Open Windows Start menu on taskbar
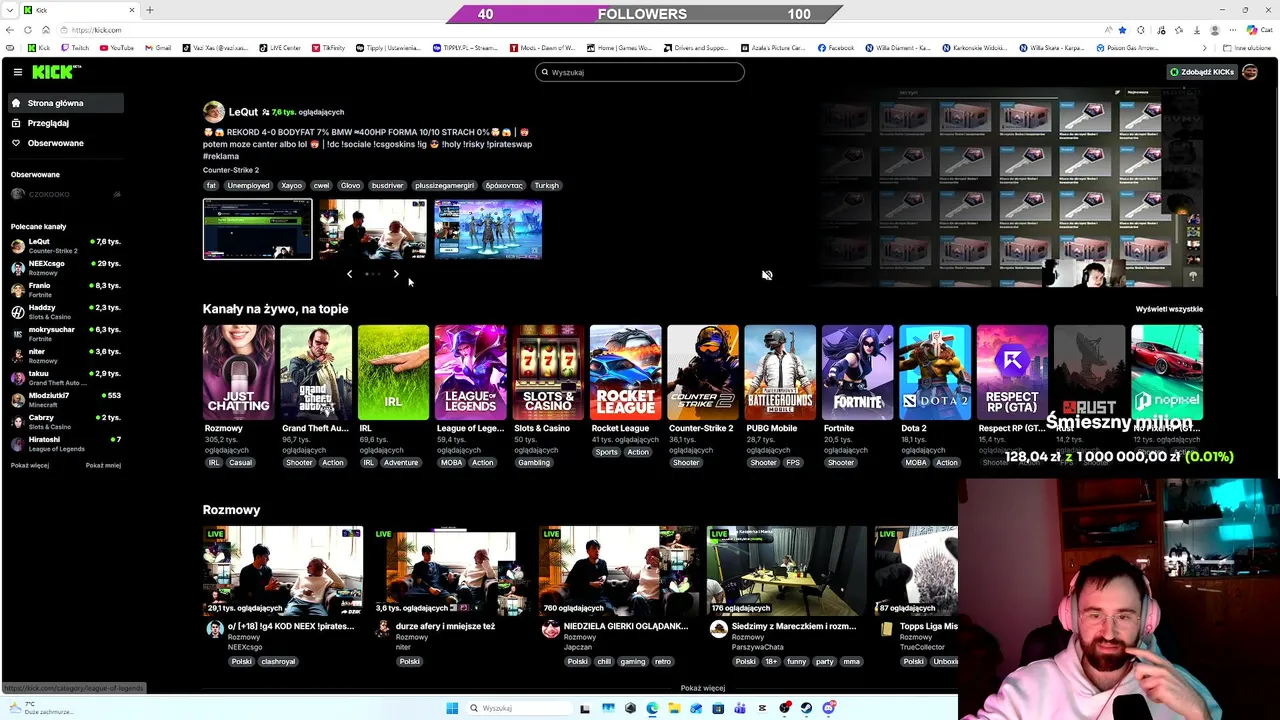Screen dimensions: 1280x720 pyautogui.click(x=452, y=708)
